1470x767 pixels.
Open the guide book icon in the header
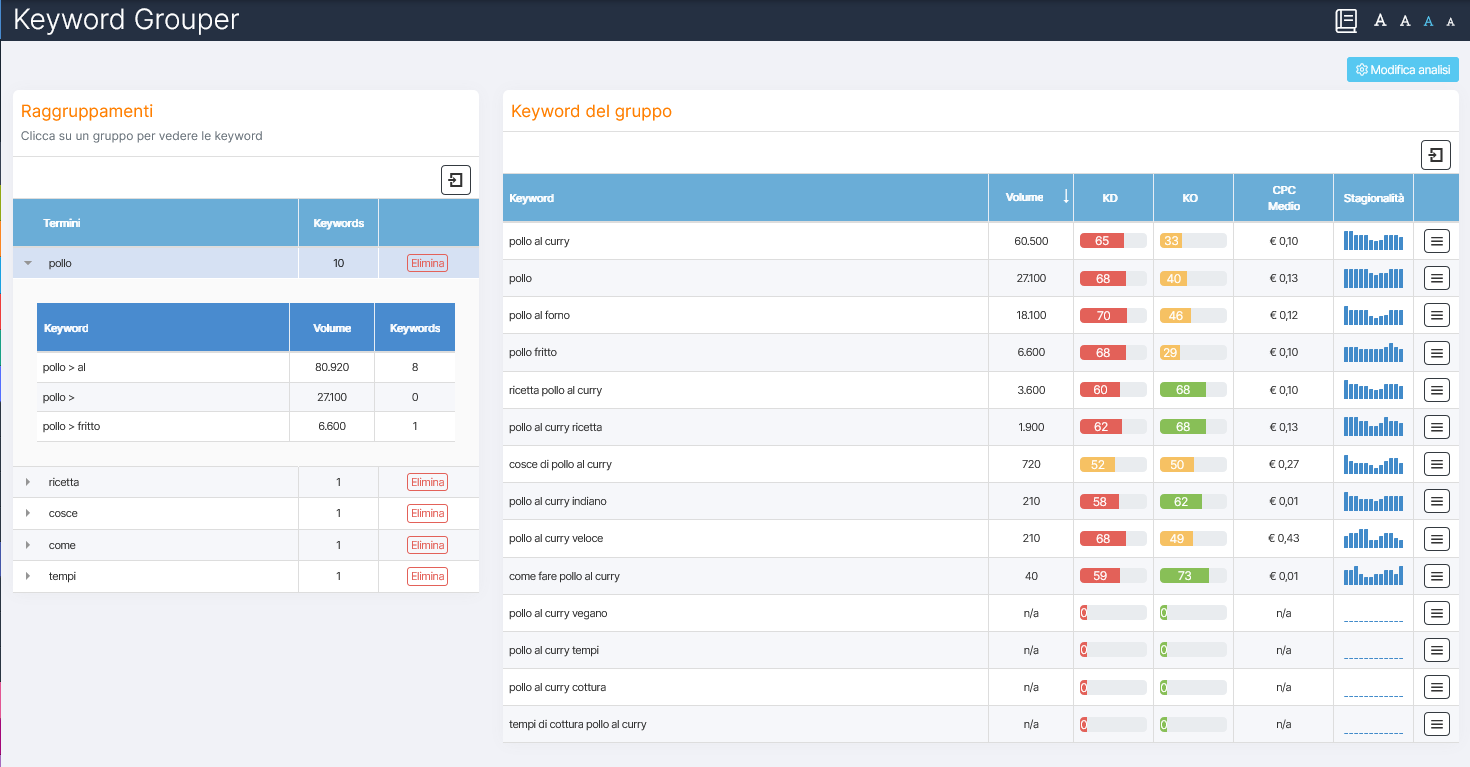coord(1345,20)
